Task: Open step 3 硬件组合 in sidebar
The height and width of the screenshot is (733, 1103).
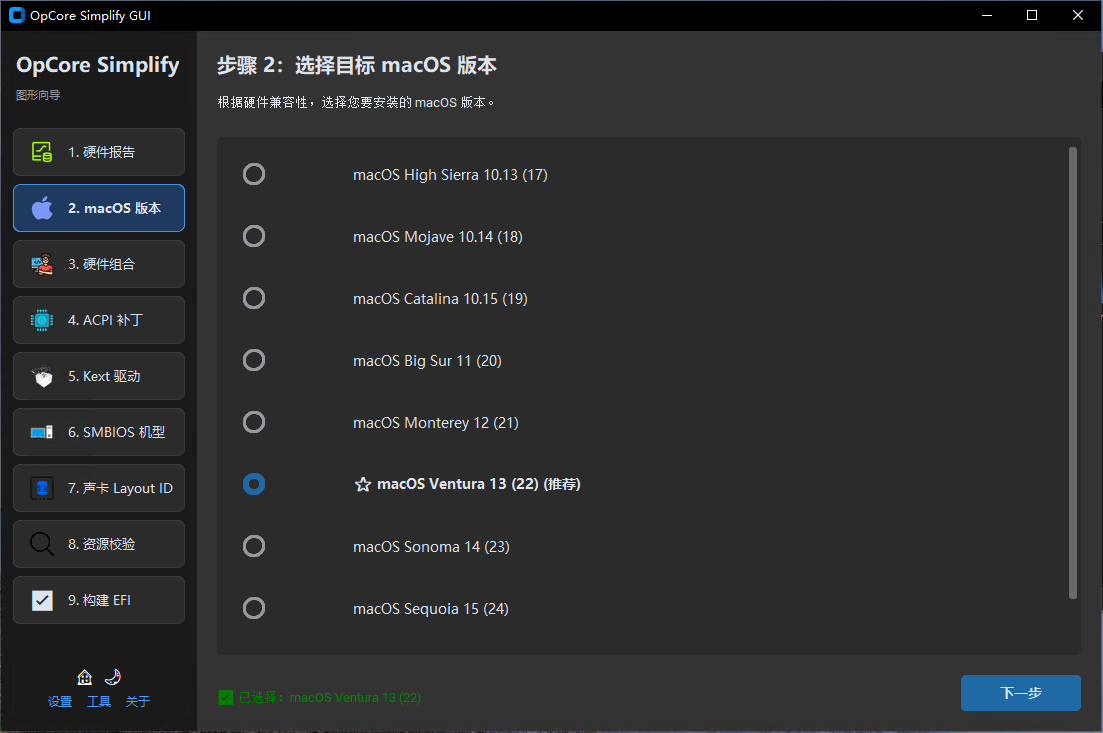Action: [98, 264]
